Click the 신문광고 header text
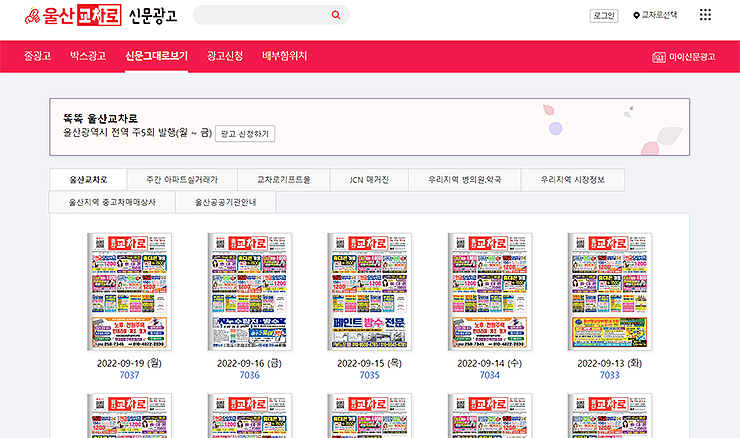740x438 pixels. coord(153,16)
